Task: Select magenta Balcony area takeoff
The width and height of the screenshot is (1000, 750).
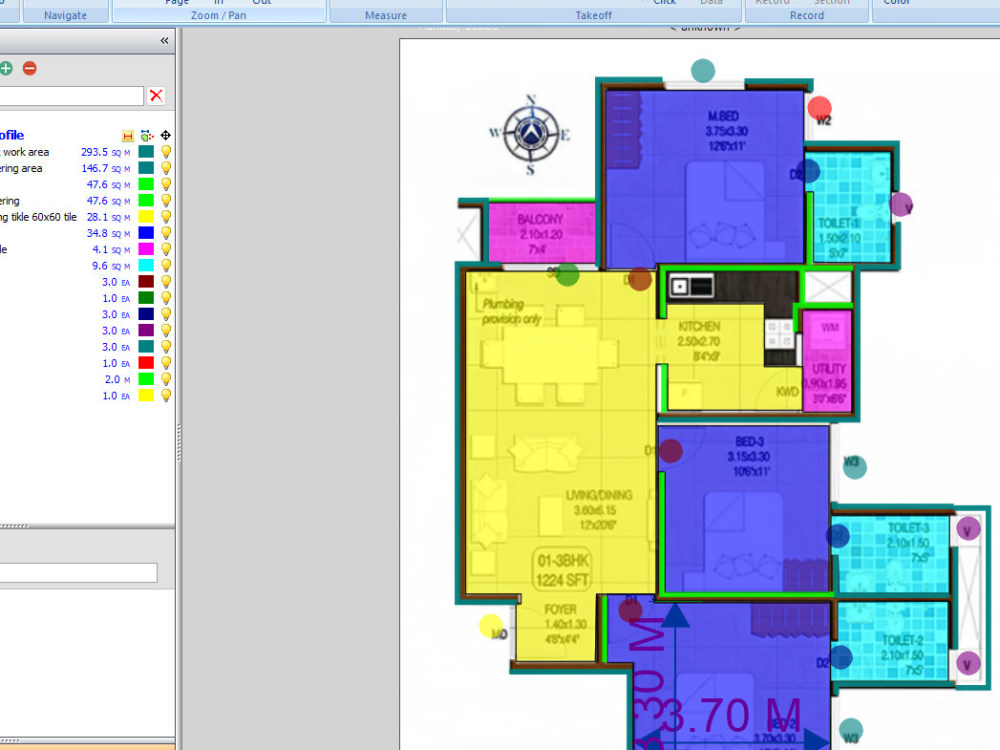Action: click(541, 232)
